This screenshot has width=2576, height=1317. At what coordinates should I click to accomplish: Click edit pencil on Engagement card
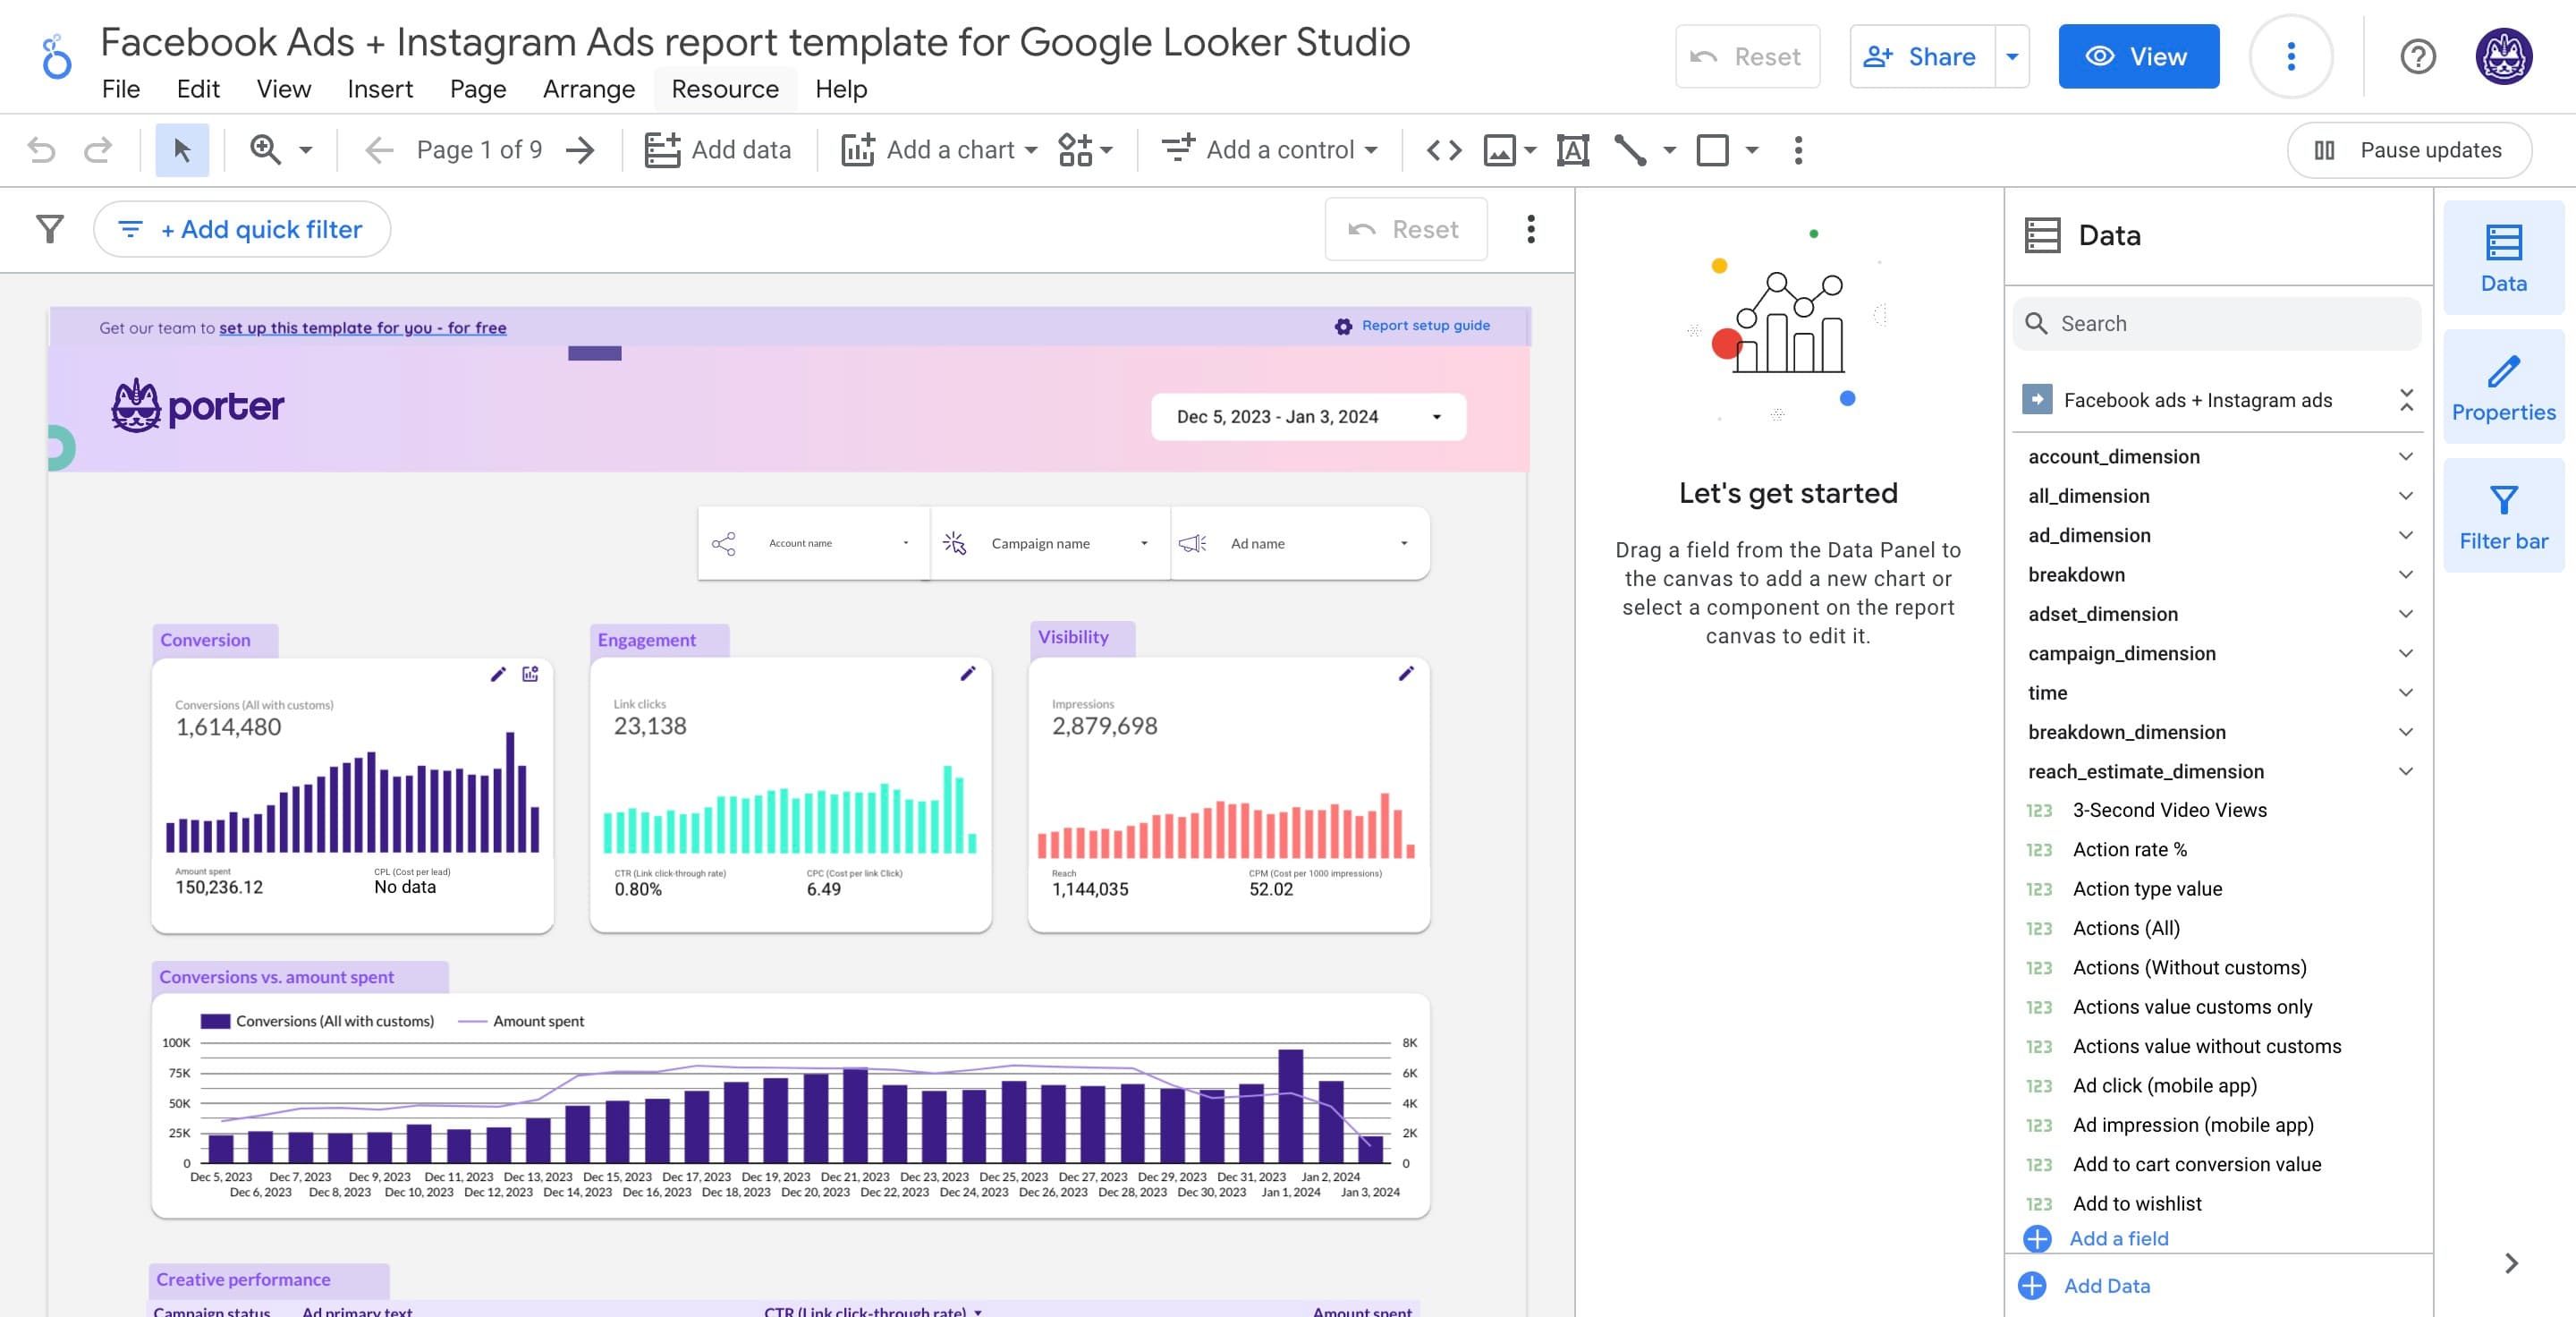[967, 673]
